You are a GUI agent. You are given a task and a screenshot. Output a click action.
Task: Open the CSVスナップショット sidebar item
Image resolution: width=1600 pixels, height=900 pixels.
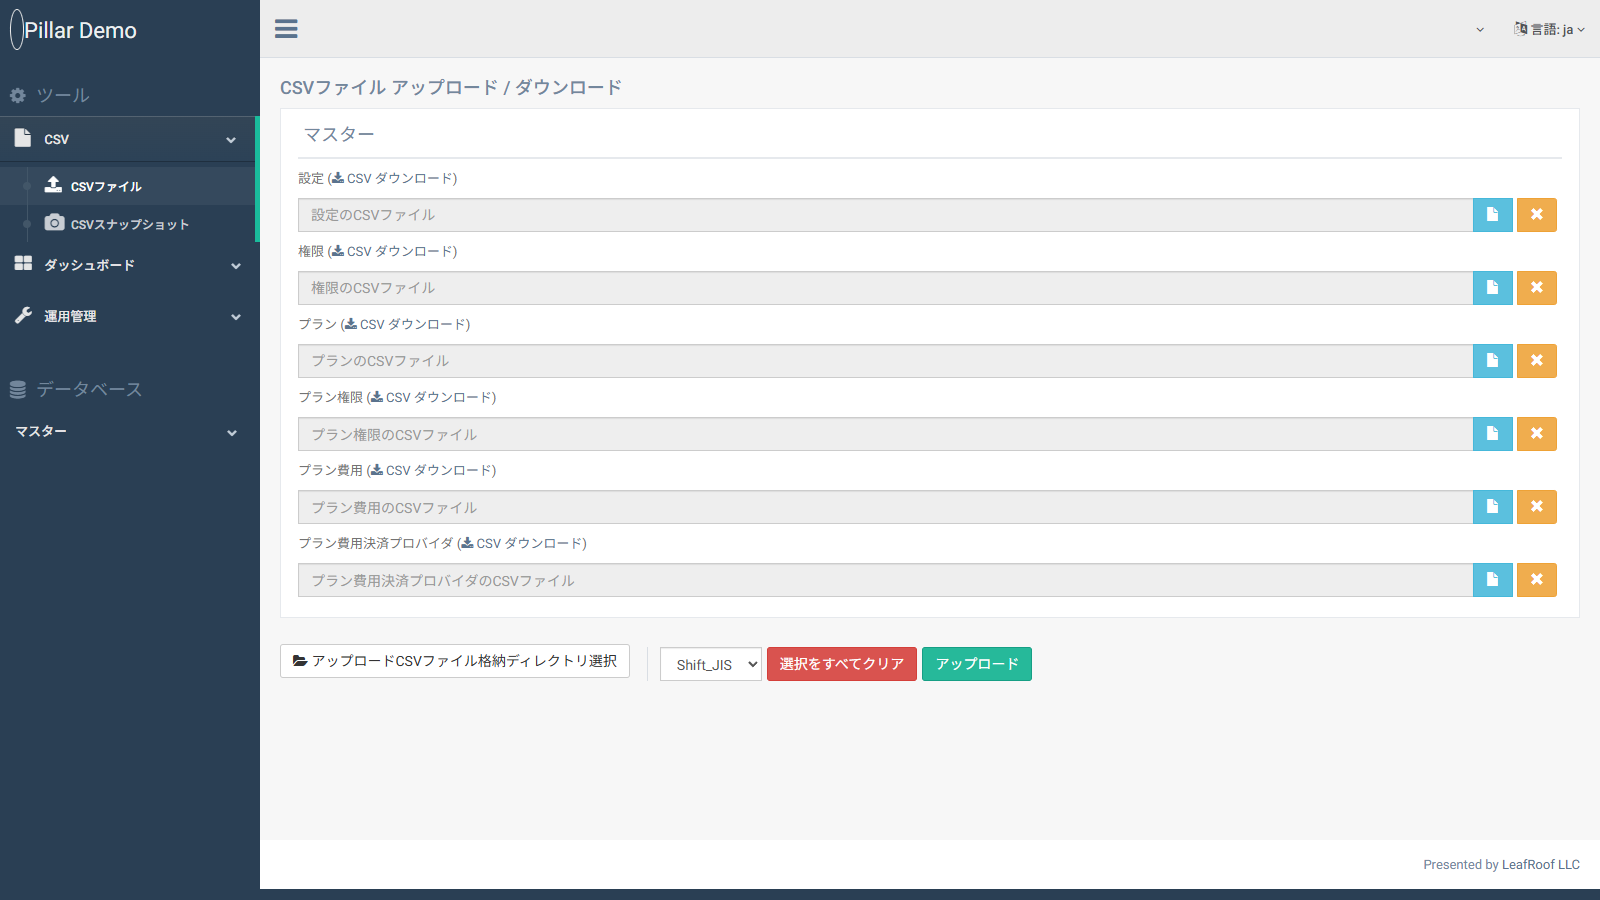point(128,224)
